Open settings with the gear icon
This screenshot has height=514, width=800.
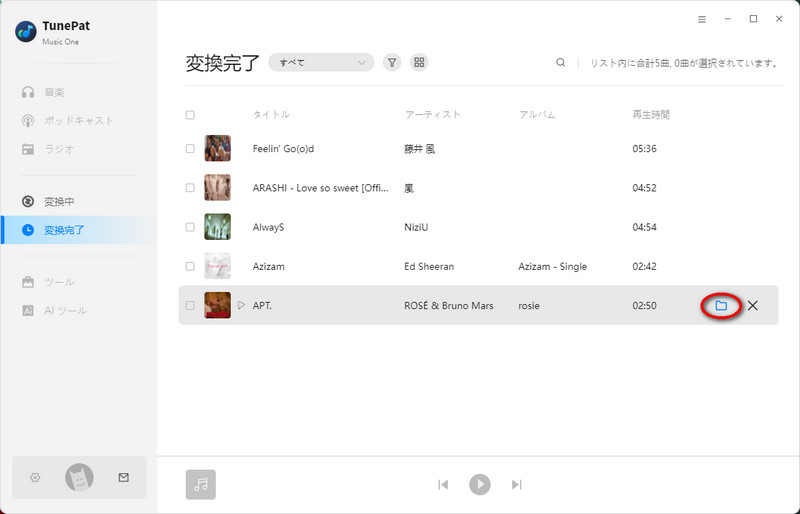(35, 477)
